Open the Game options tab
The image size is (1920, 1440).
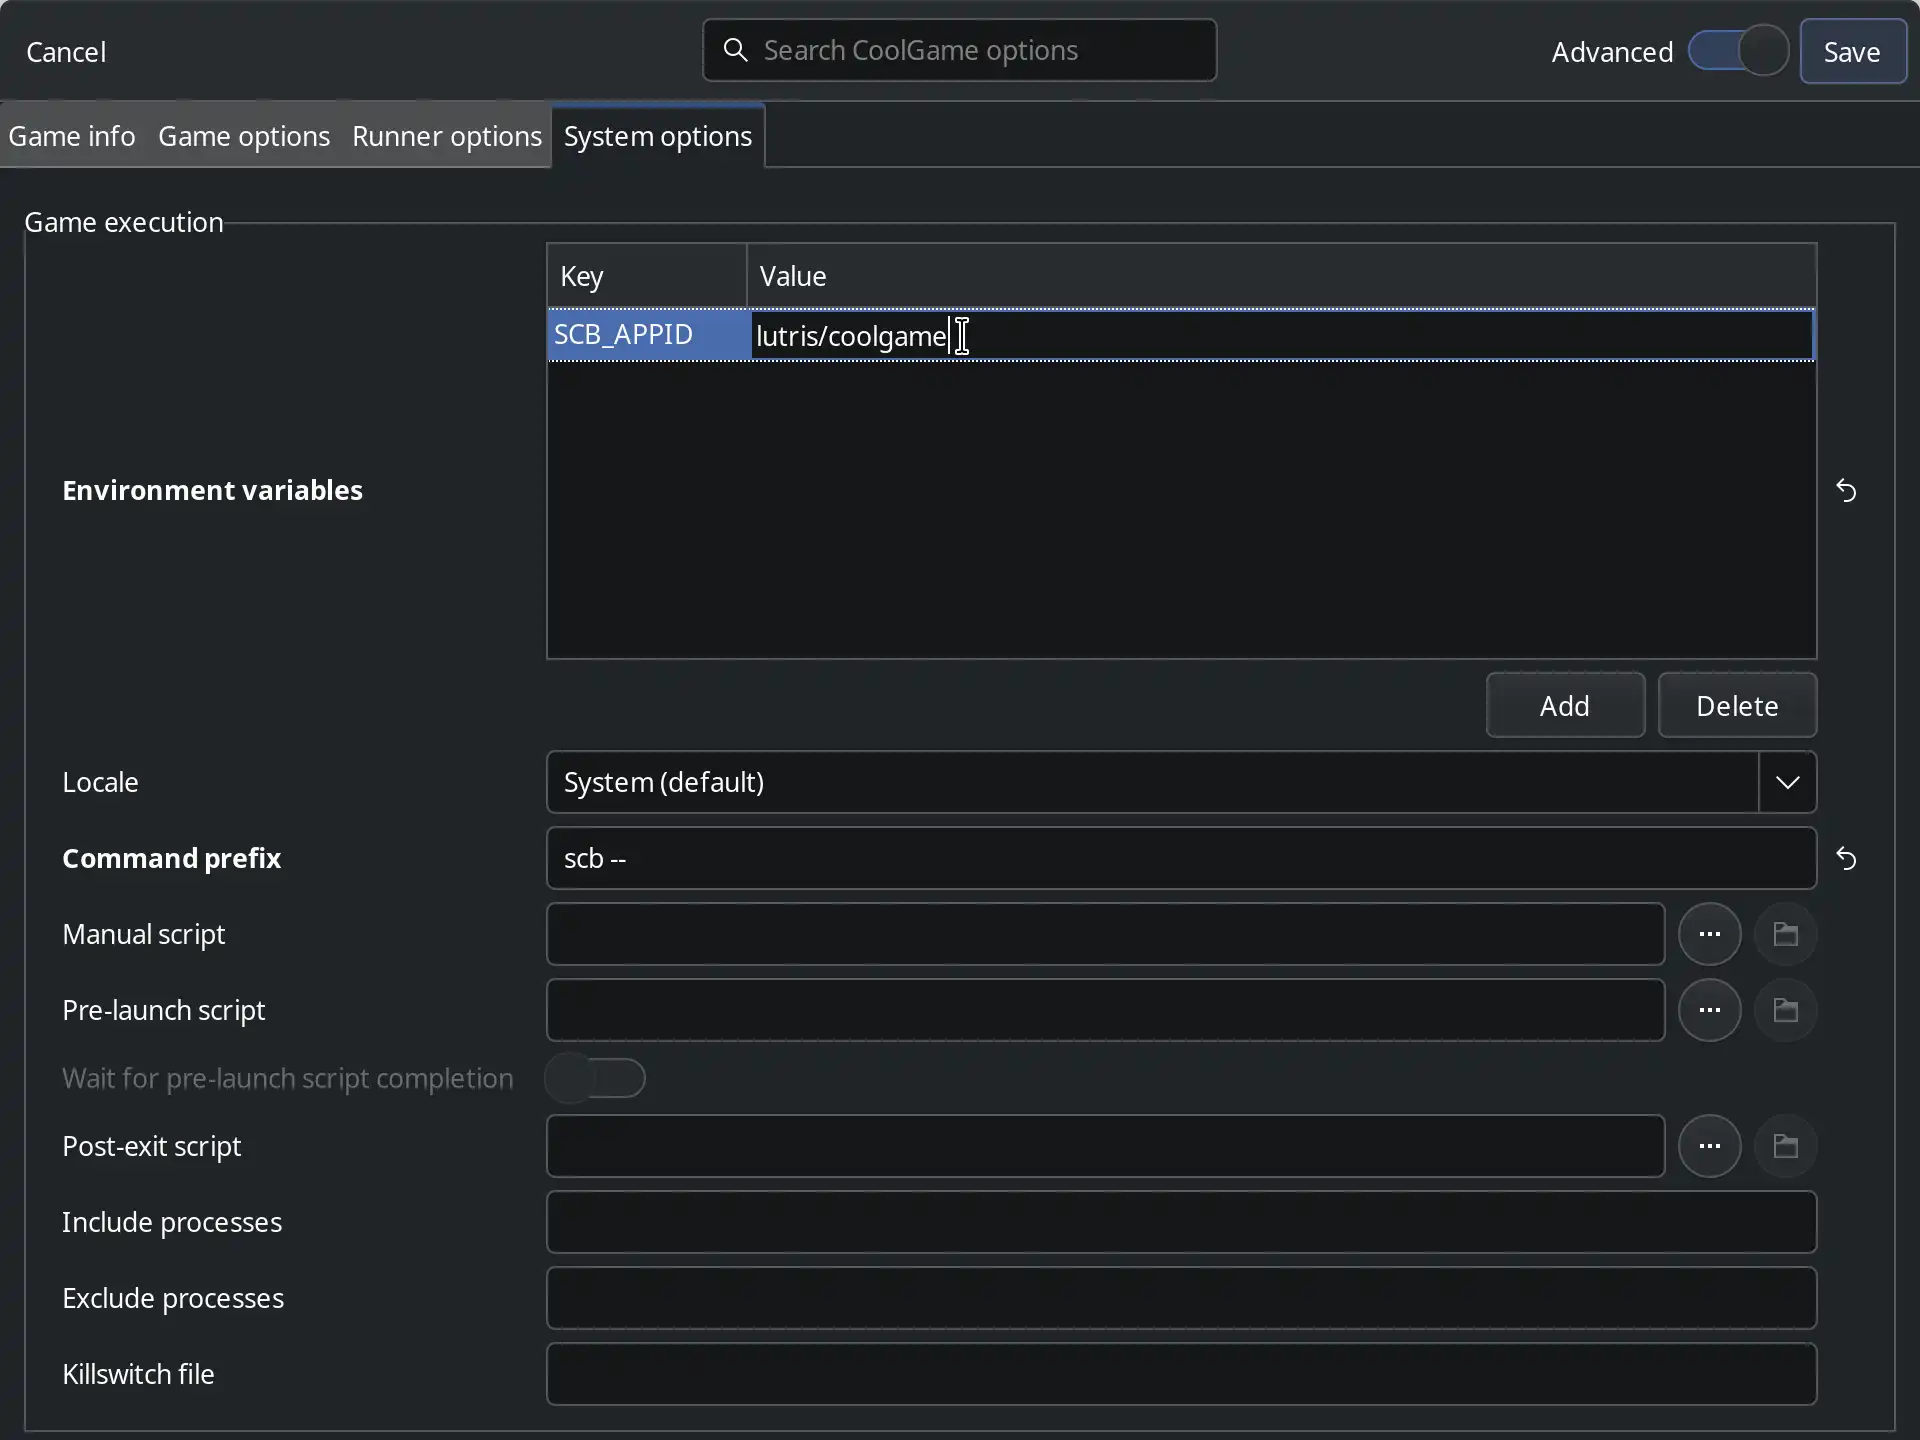(x=244, y=136)
